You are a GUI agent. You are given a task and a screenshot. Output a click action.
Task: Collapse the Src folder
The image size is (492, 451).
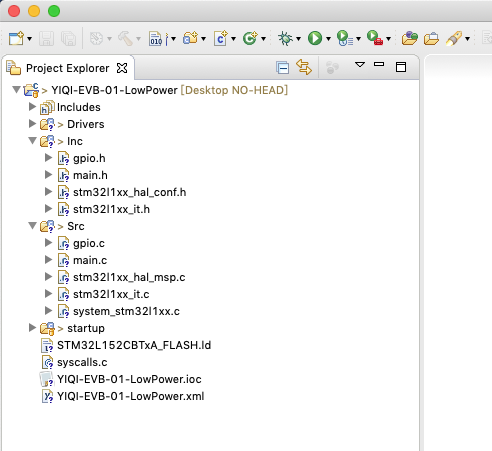point(32,226)
